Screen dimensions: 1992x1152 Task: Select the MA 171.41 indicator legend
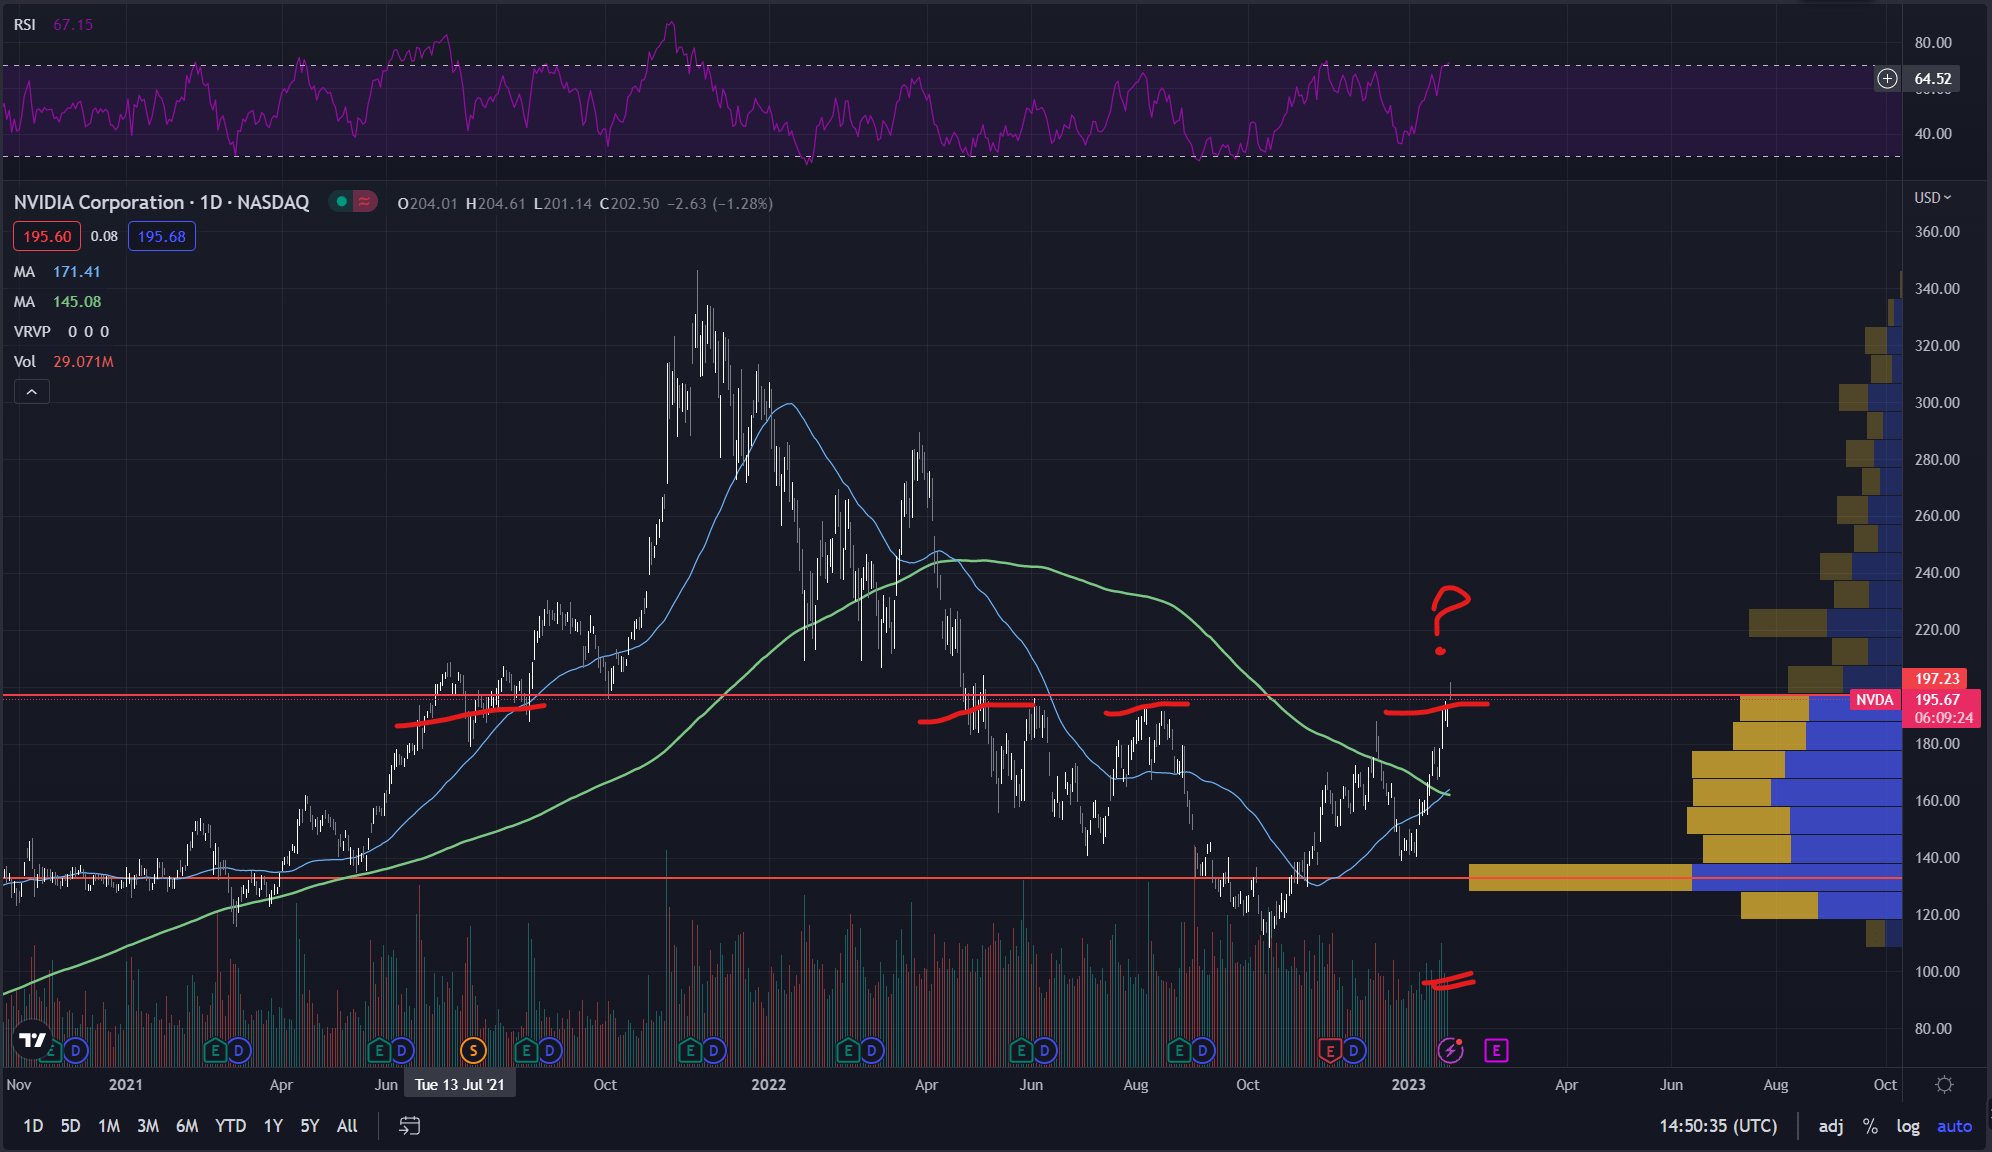click(57, 272)
